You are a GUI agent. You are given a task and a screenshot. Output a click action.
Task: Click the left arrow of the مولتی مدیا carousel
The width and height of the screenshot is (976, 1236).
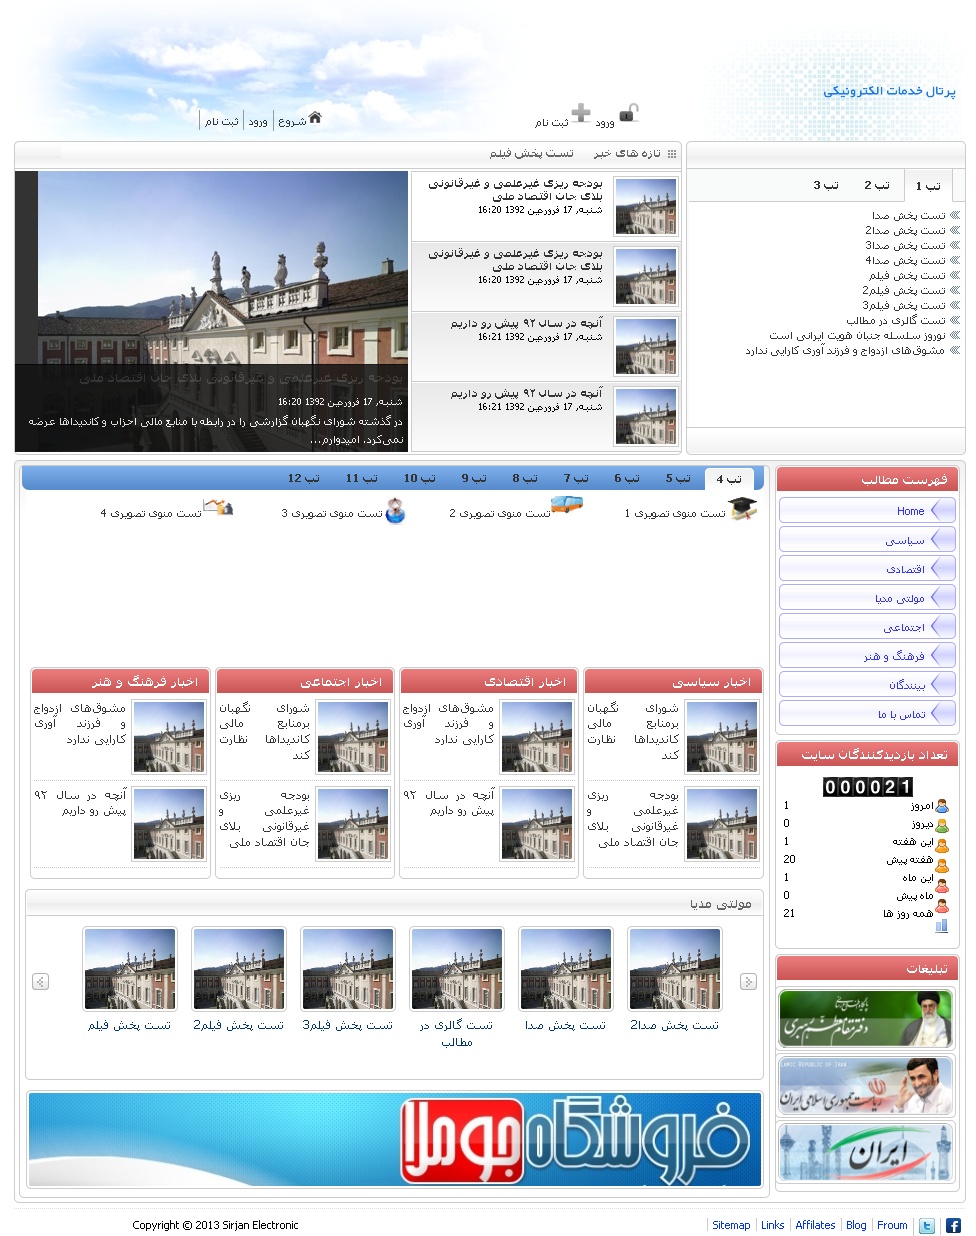40,981
